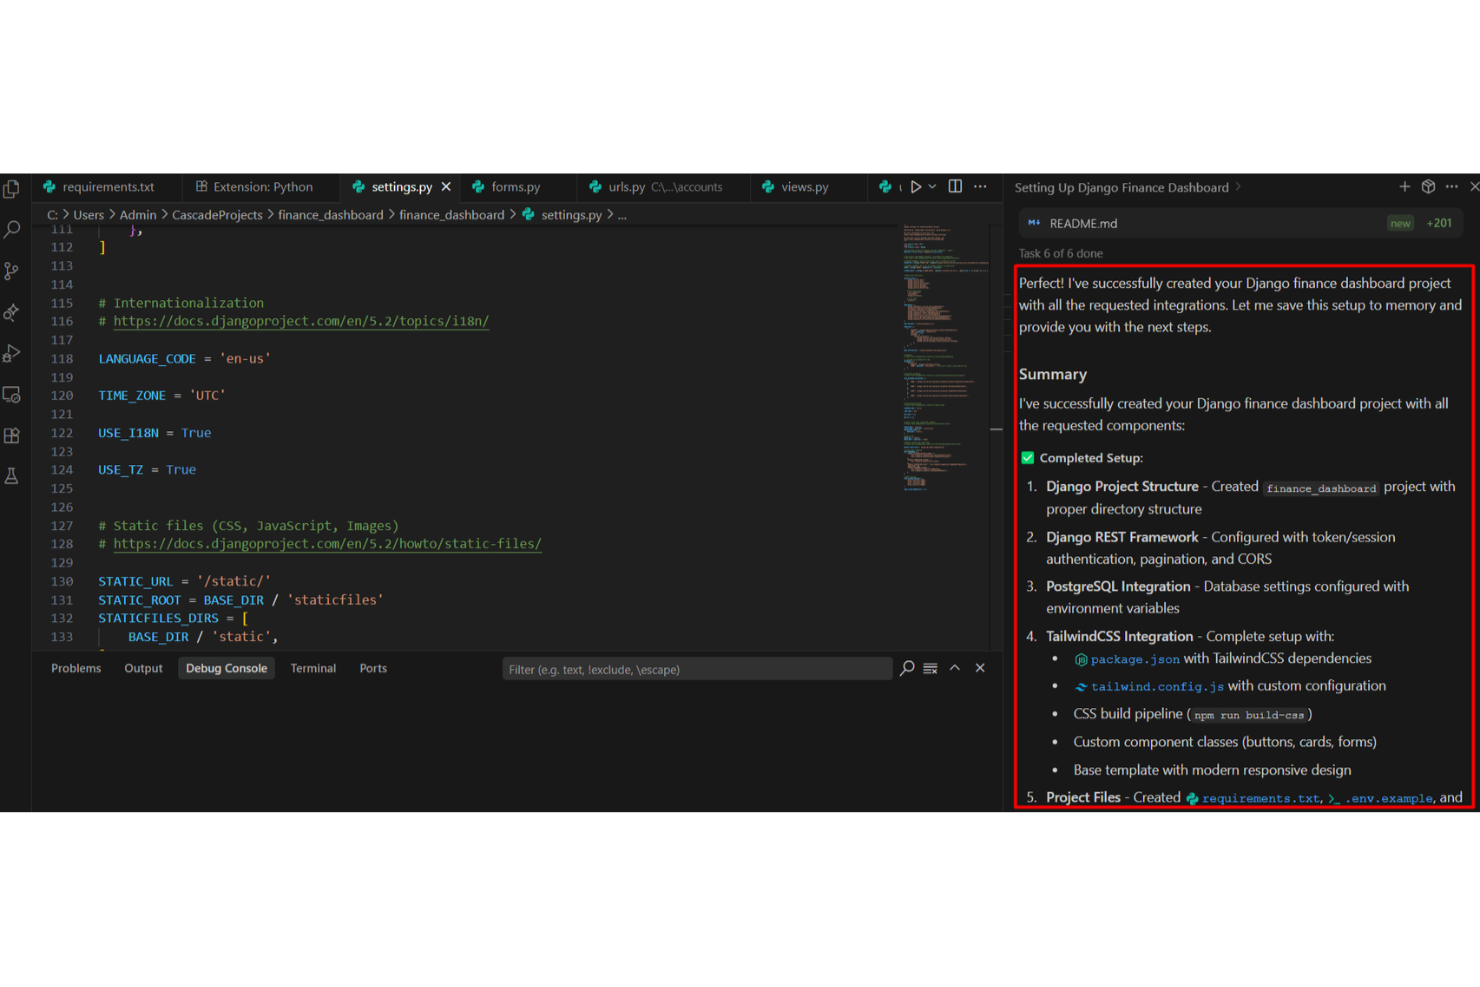Open the Testing flask icon
This screenshot has width=1480, height=987.
pos(12,476)
